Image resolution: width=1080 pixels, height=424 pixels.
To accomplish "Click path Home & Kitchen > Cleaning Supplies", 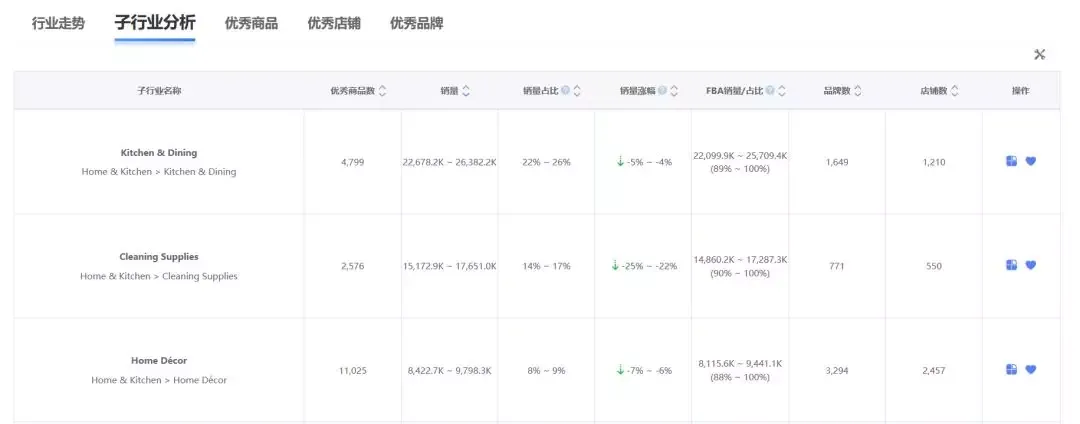I will 158,276.
